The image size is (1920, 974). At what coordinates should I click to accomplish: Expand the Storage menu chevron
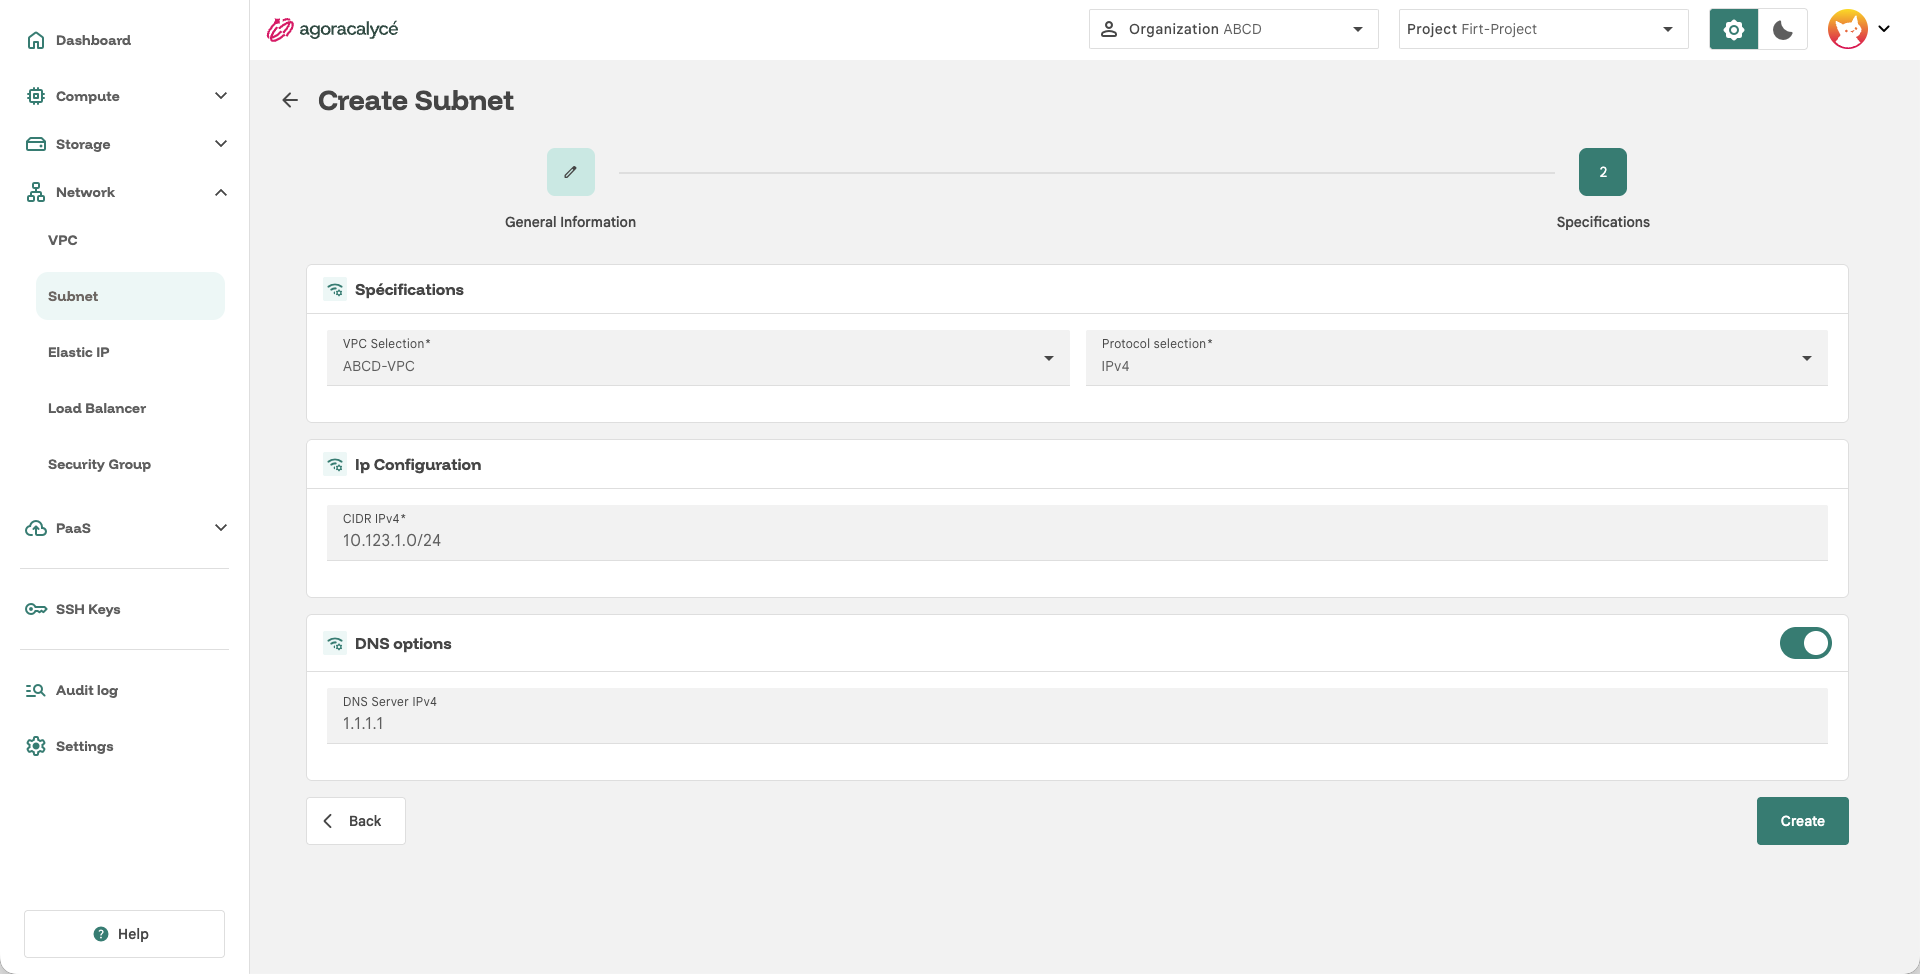point(221,144)
